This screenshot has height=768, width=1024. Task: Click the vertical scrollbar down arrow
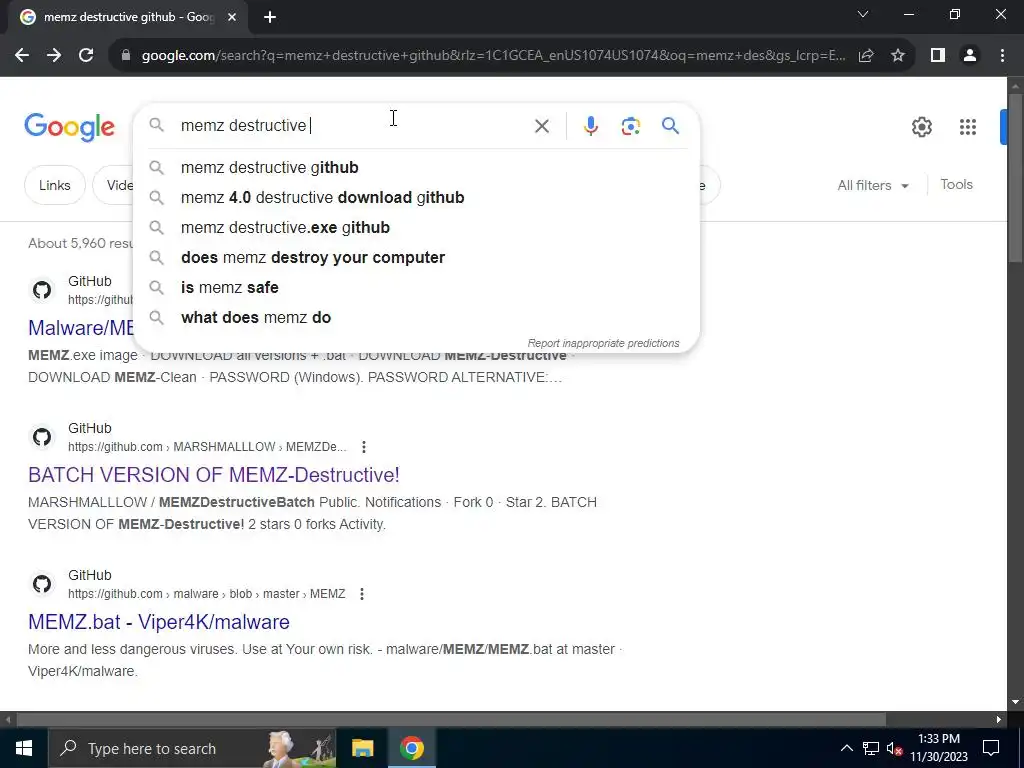click(x=1016, y=703)
